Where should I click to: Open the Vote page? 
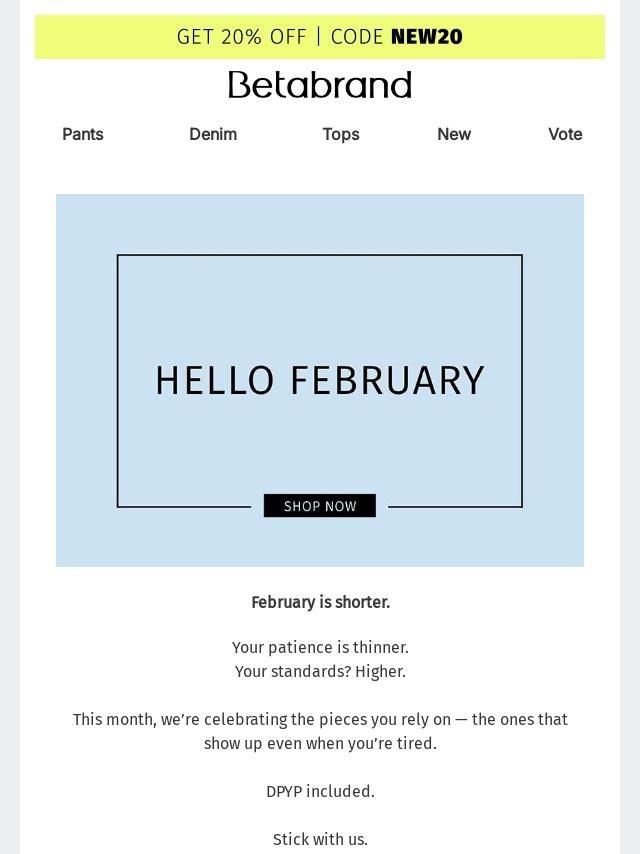(x=565, y=134)
